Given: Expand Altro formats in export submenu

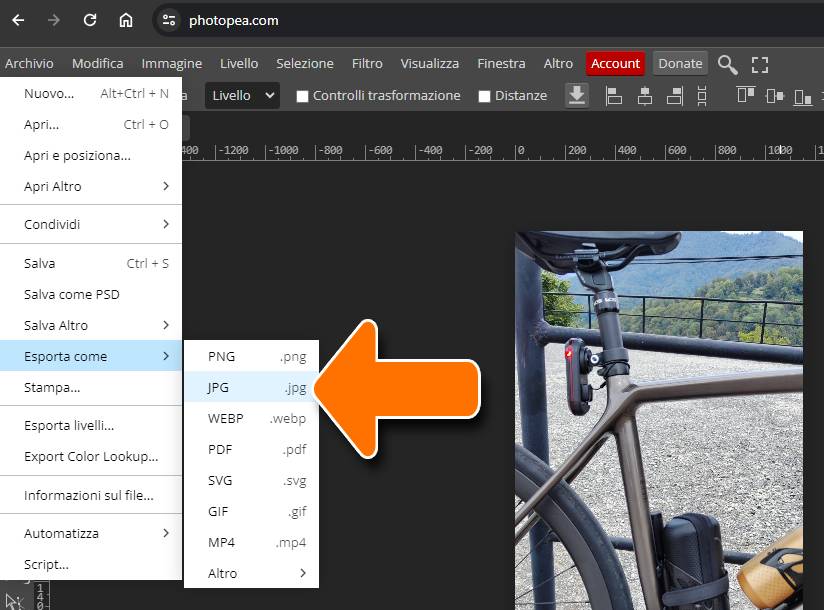Looking at the screenshot, I should [251, 573].
